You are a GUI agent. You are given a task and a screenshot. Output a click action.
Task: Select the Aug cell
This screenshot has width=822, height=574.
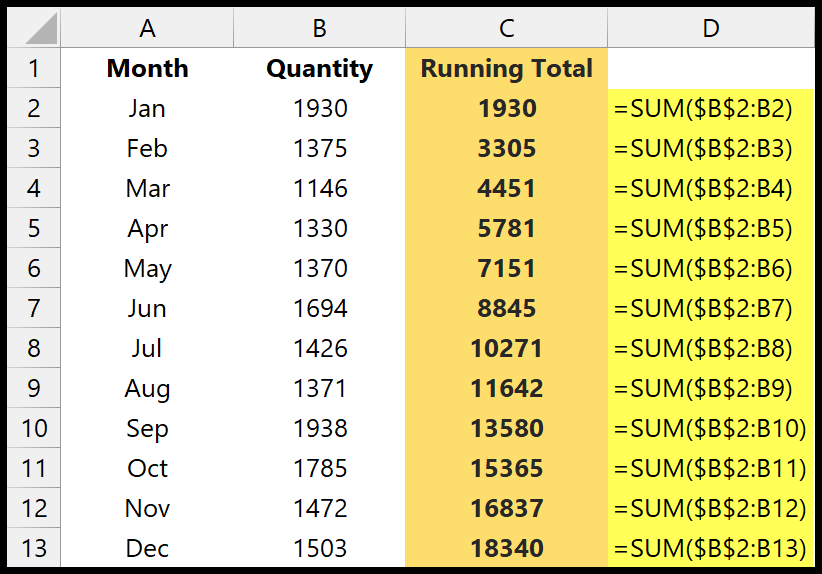click(147, 388)
